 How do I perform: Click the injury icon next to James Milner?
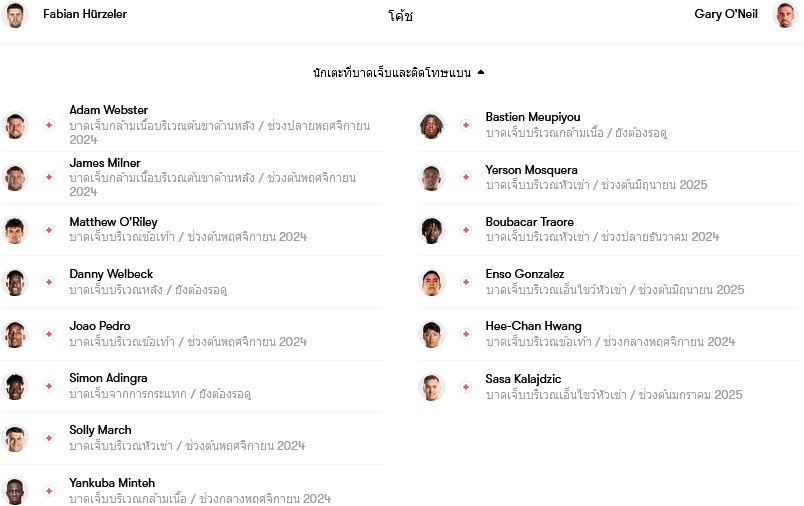click(x=49, y=177)
